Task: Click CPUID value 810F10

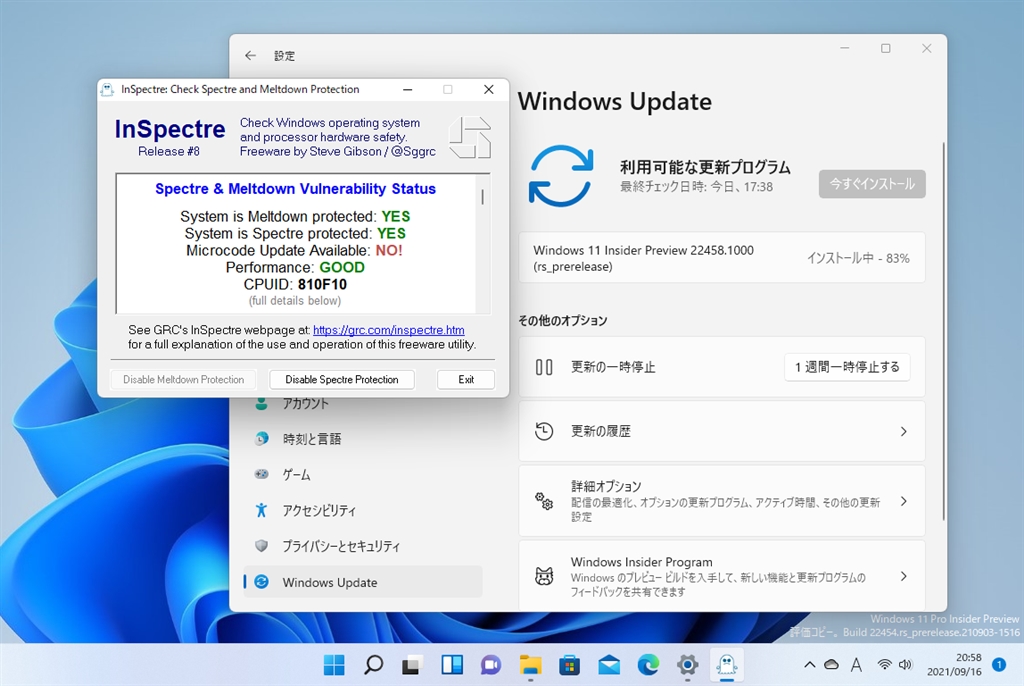Action: click(322, 284)
